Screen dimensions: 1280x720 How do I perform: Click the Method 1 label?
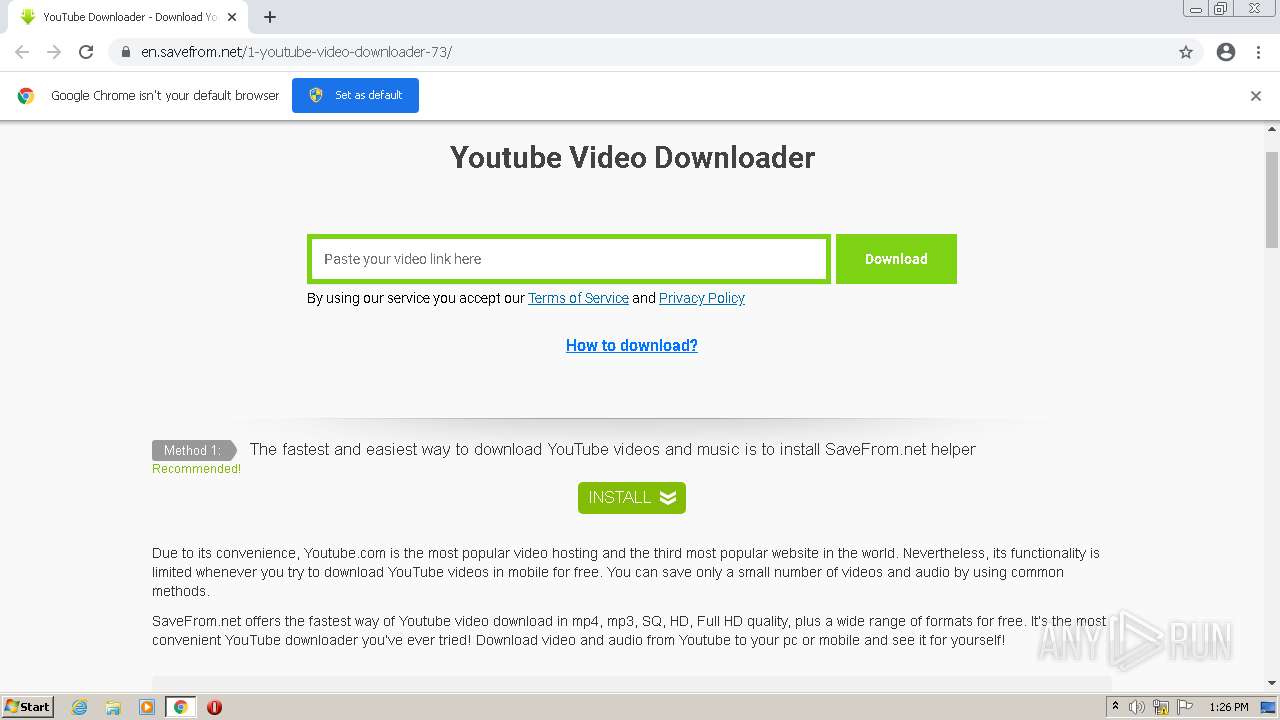click(194, 450)
